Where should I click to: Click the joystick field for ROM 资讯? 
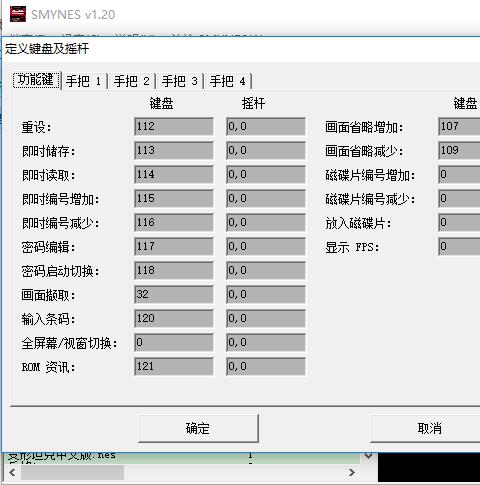pos(266,366)
